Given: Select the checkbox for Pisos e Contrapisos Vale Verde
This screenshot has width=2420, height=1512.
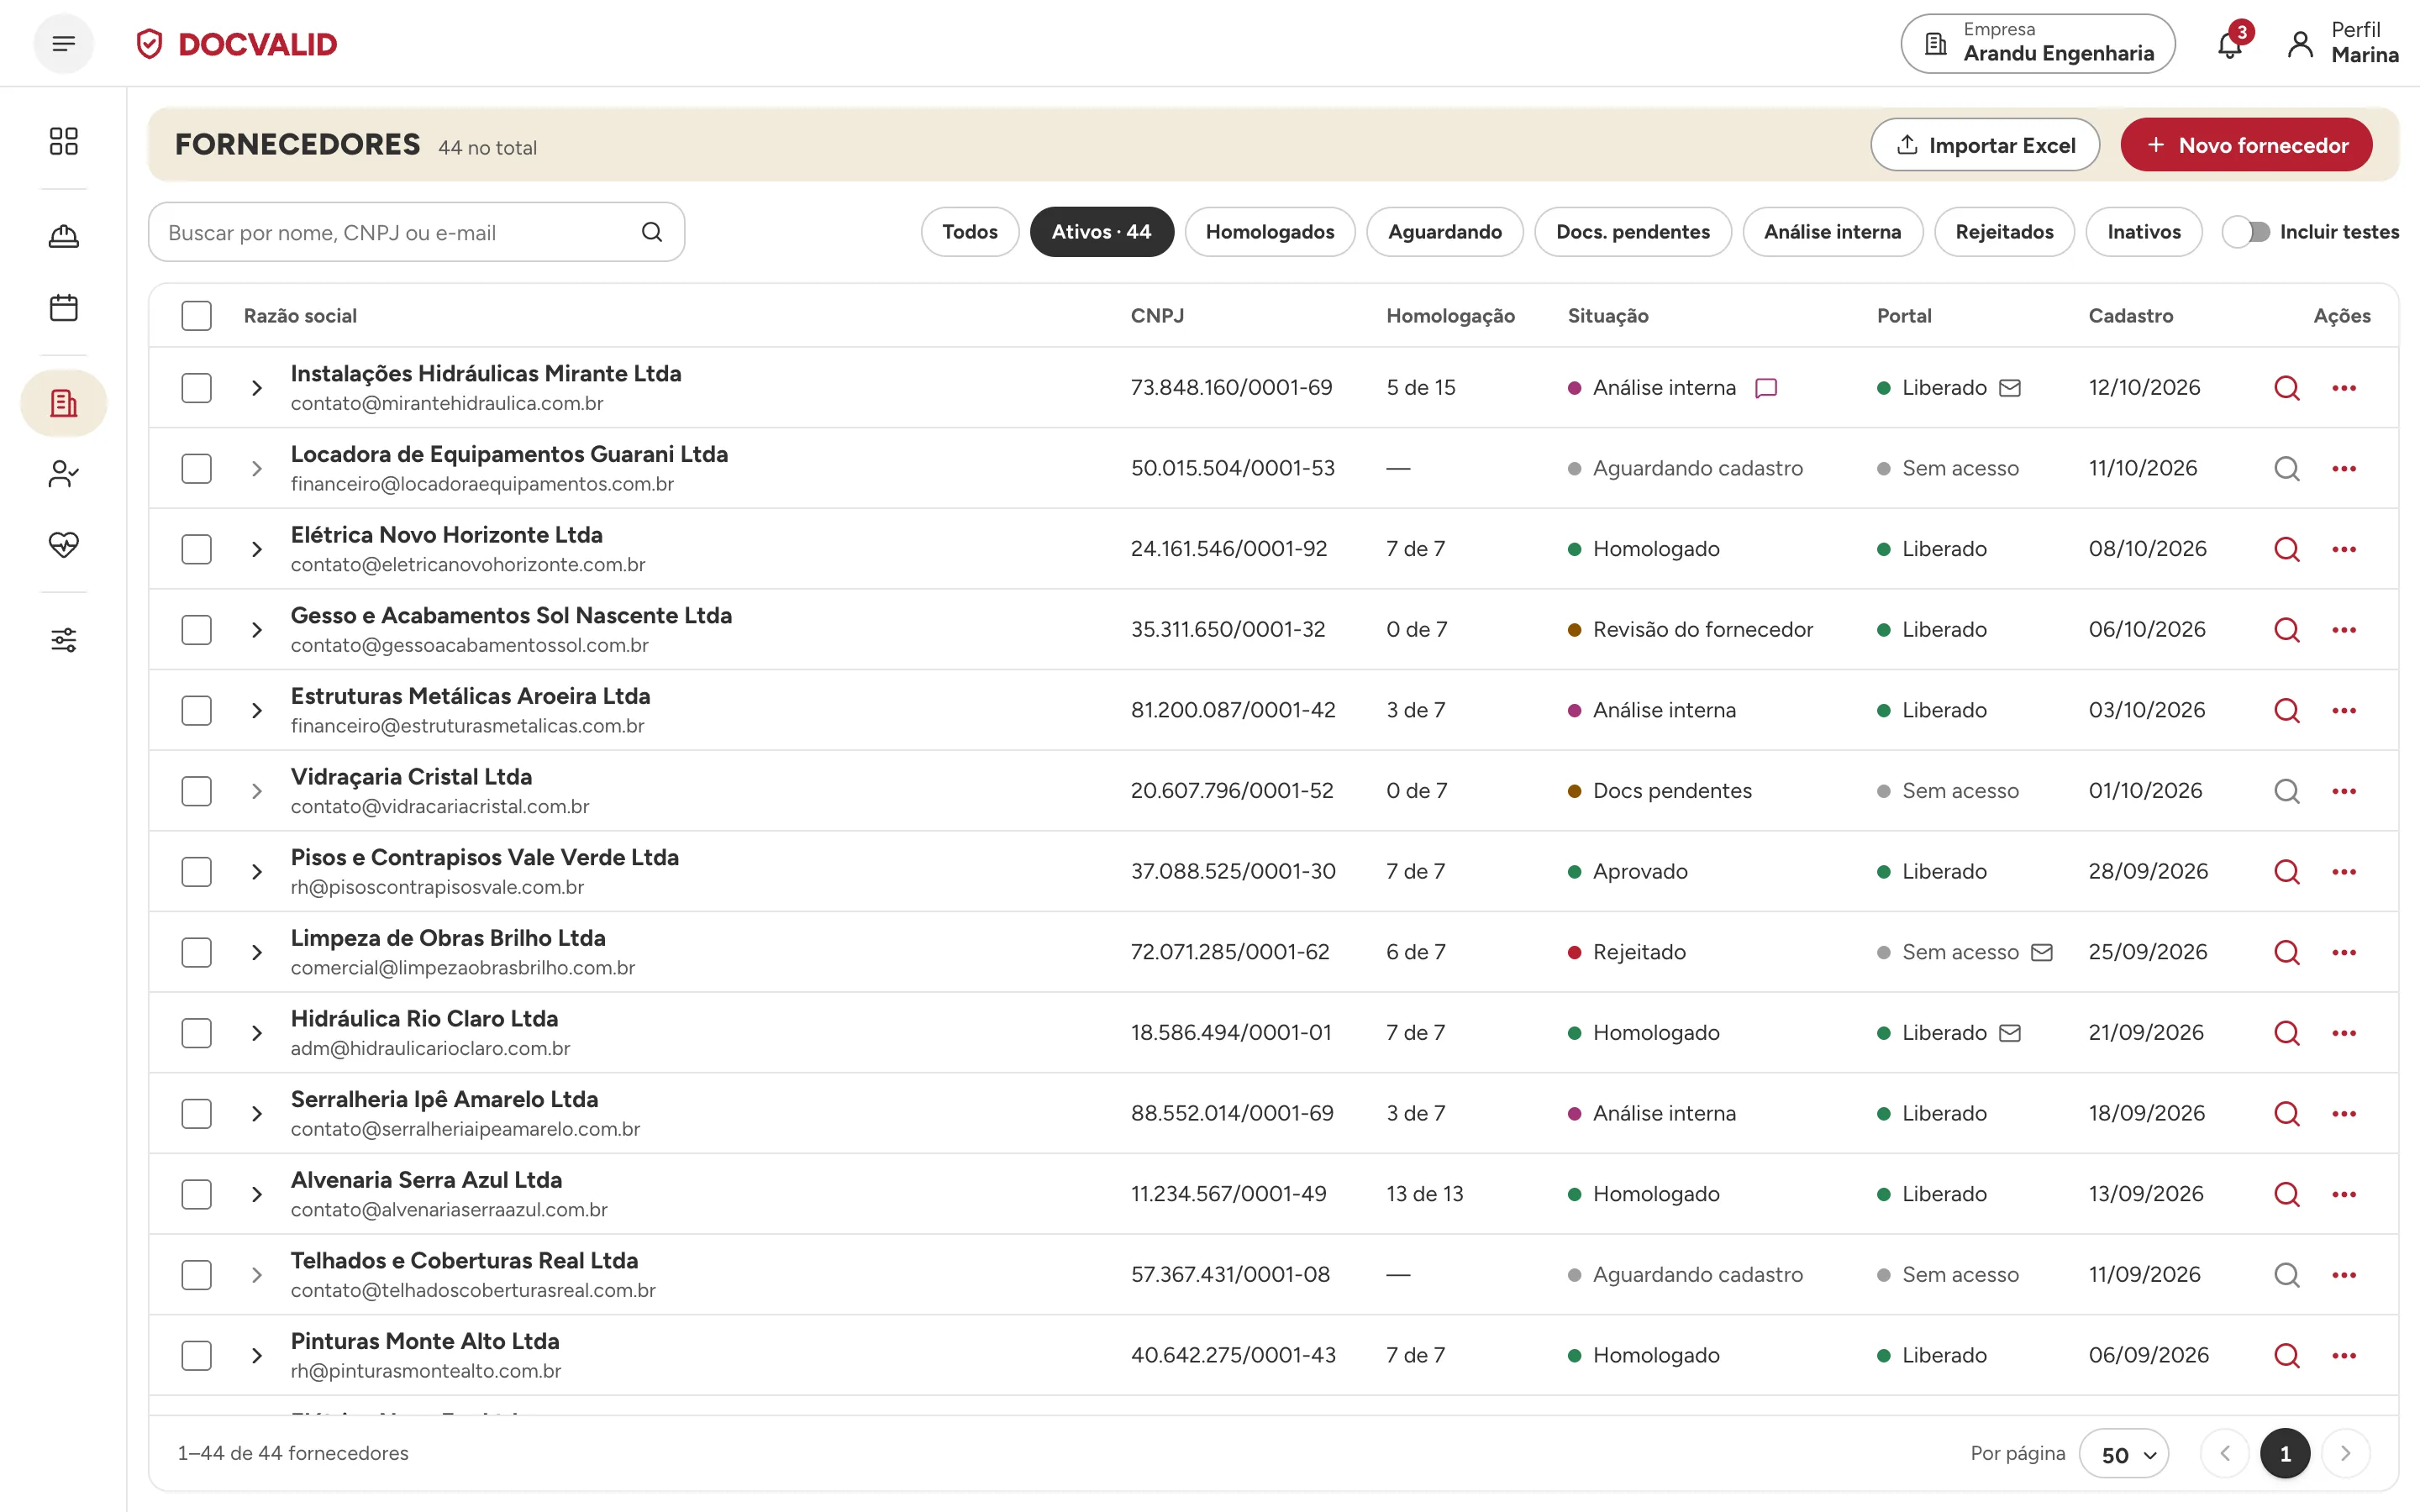Looking at the screenshot, I should [x=197, y=872].
